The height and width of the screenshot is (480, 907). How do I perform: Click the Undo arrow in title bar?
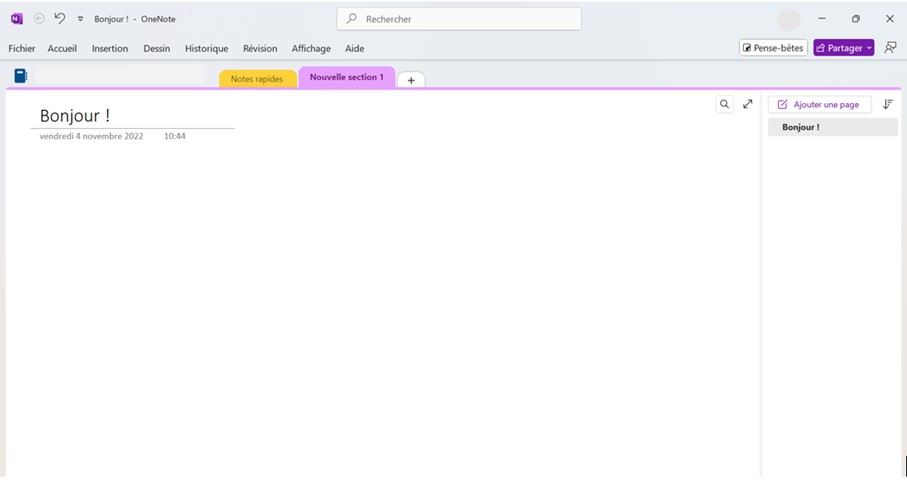tap(60, 18)
